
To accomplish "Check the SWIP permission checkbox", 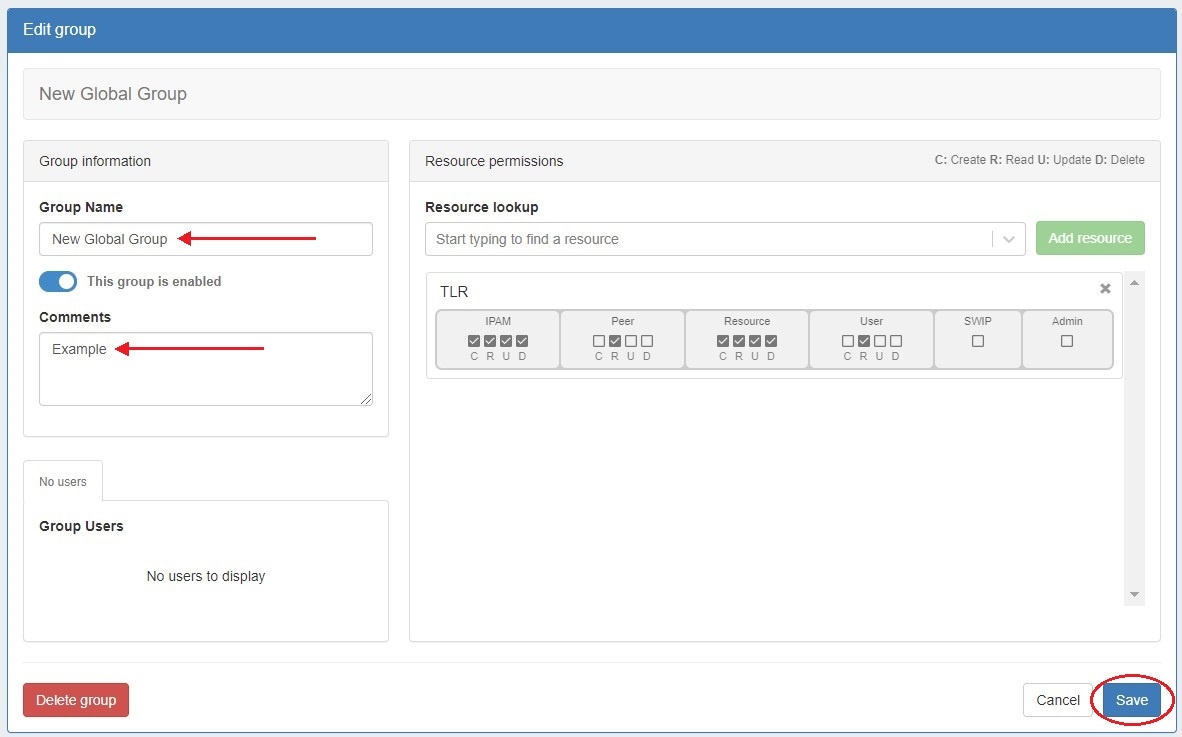I will point(978,341).
